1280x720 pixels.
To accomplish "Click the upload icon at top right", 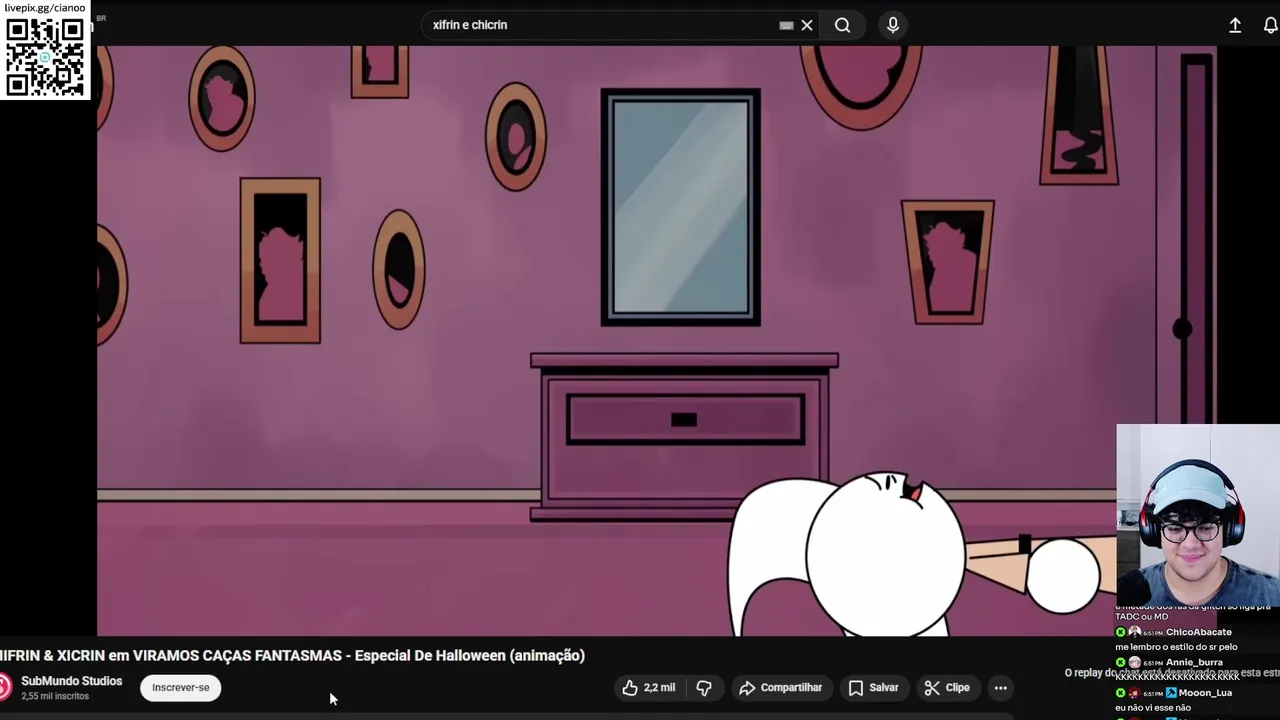I will coord(1235,25).
